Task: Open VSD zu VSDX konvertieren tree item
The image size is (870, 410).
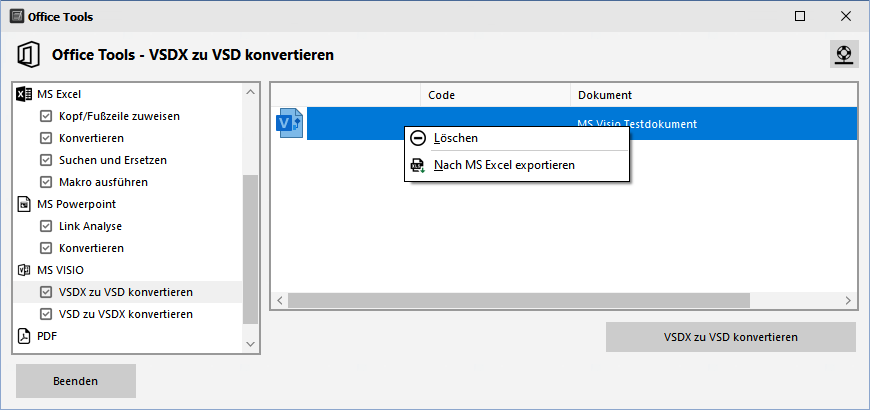Action: coord(126,314)
